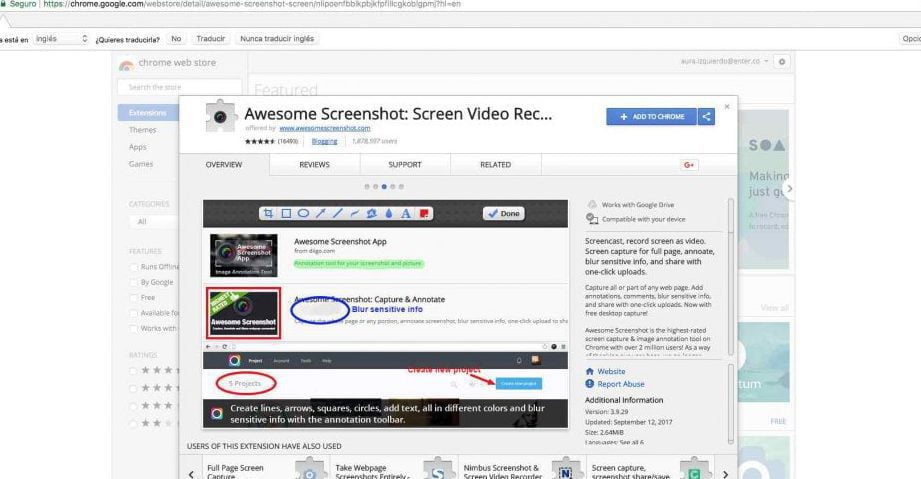The height and width of the screenshot is (479, 921).
Task: Click Full Page Screen Capture puzzle icon
Action: (310, 470)
